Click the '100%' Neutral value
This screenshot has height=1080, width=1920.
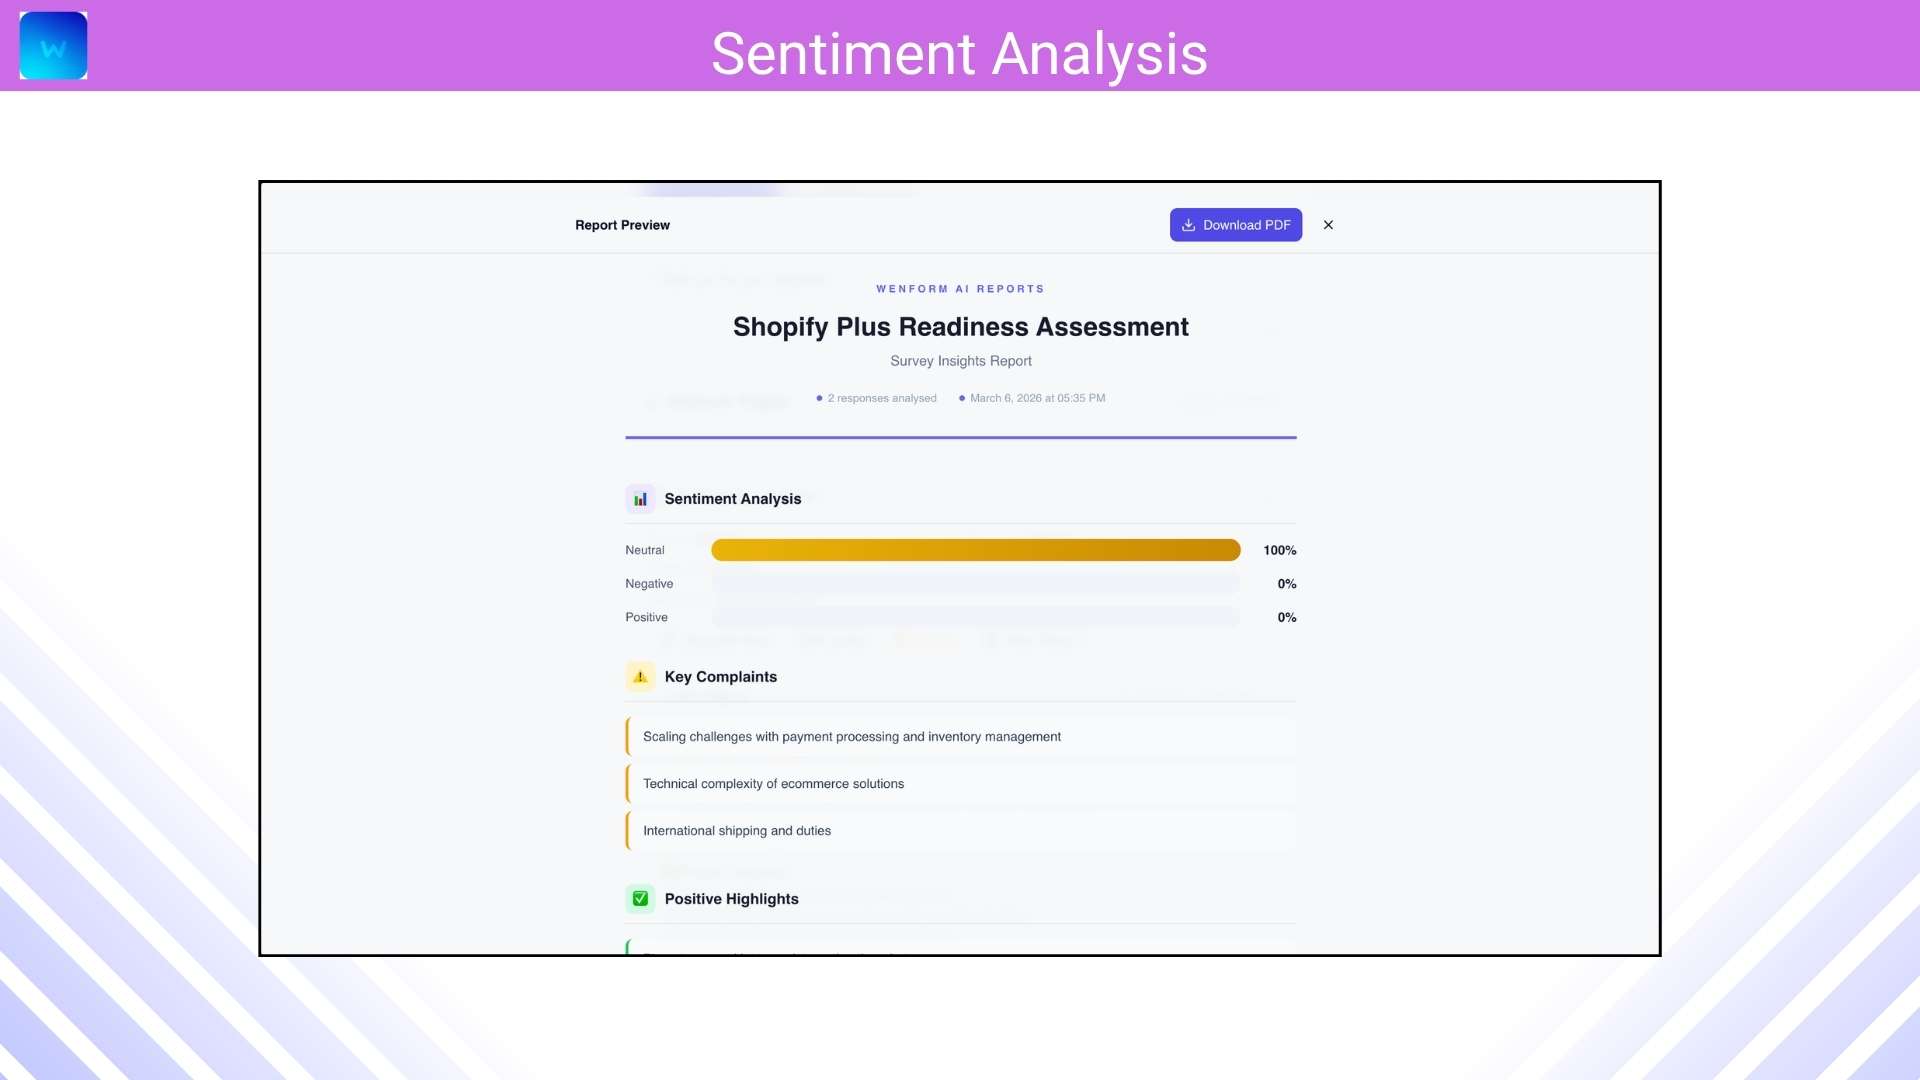(x=1280, y=550)
